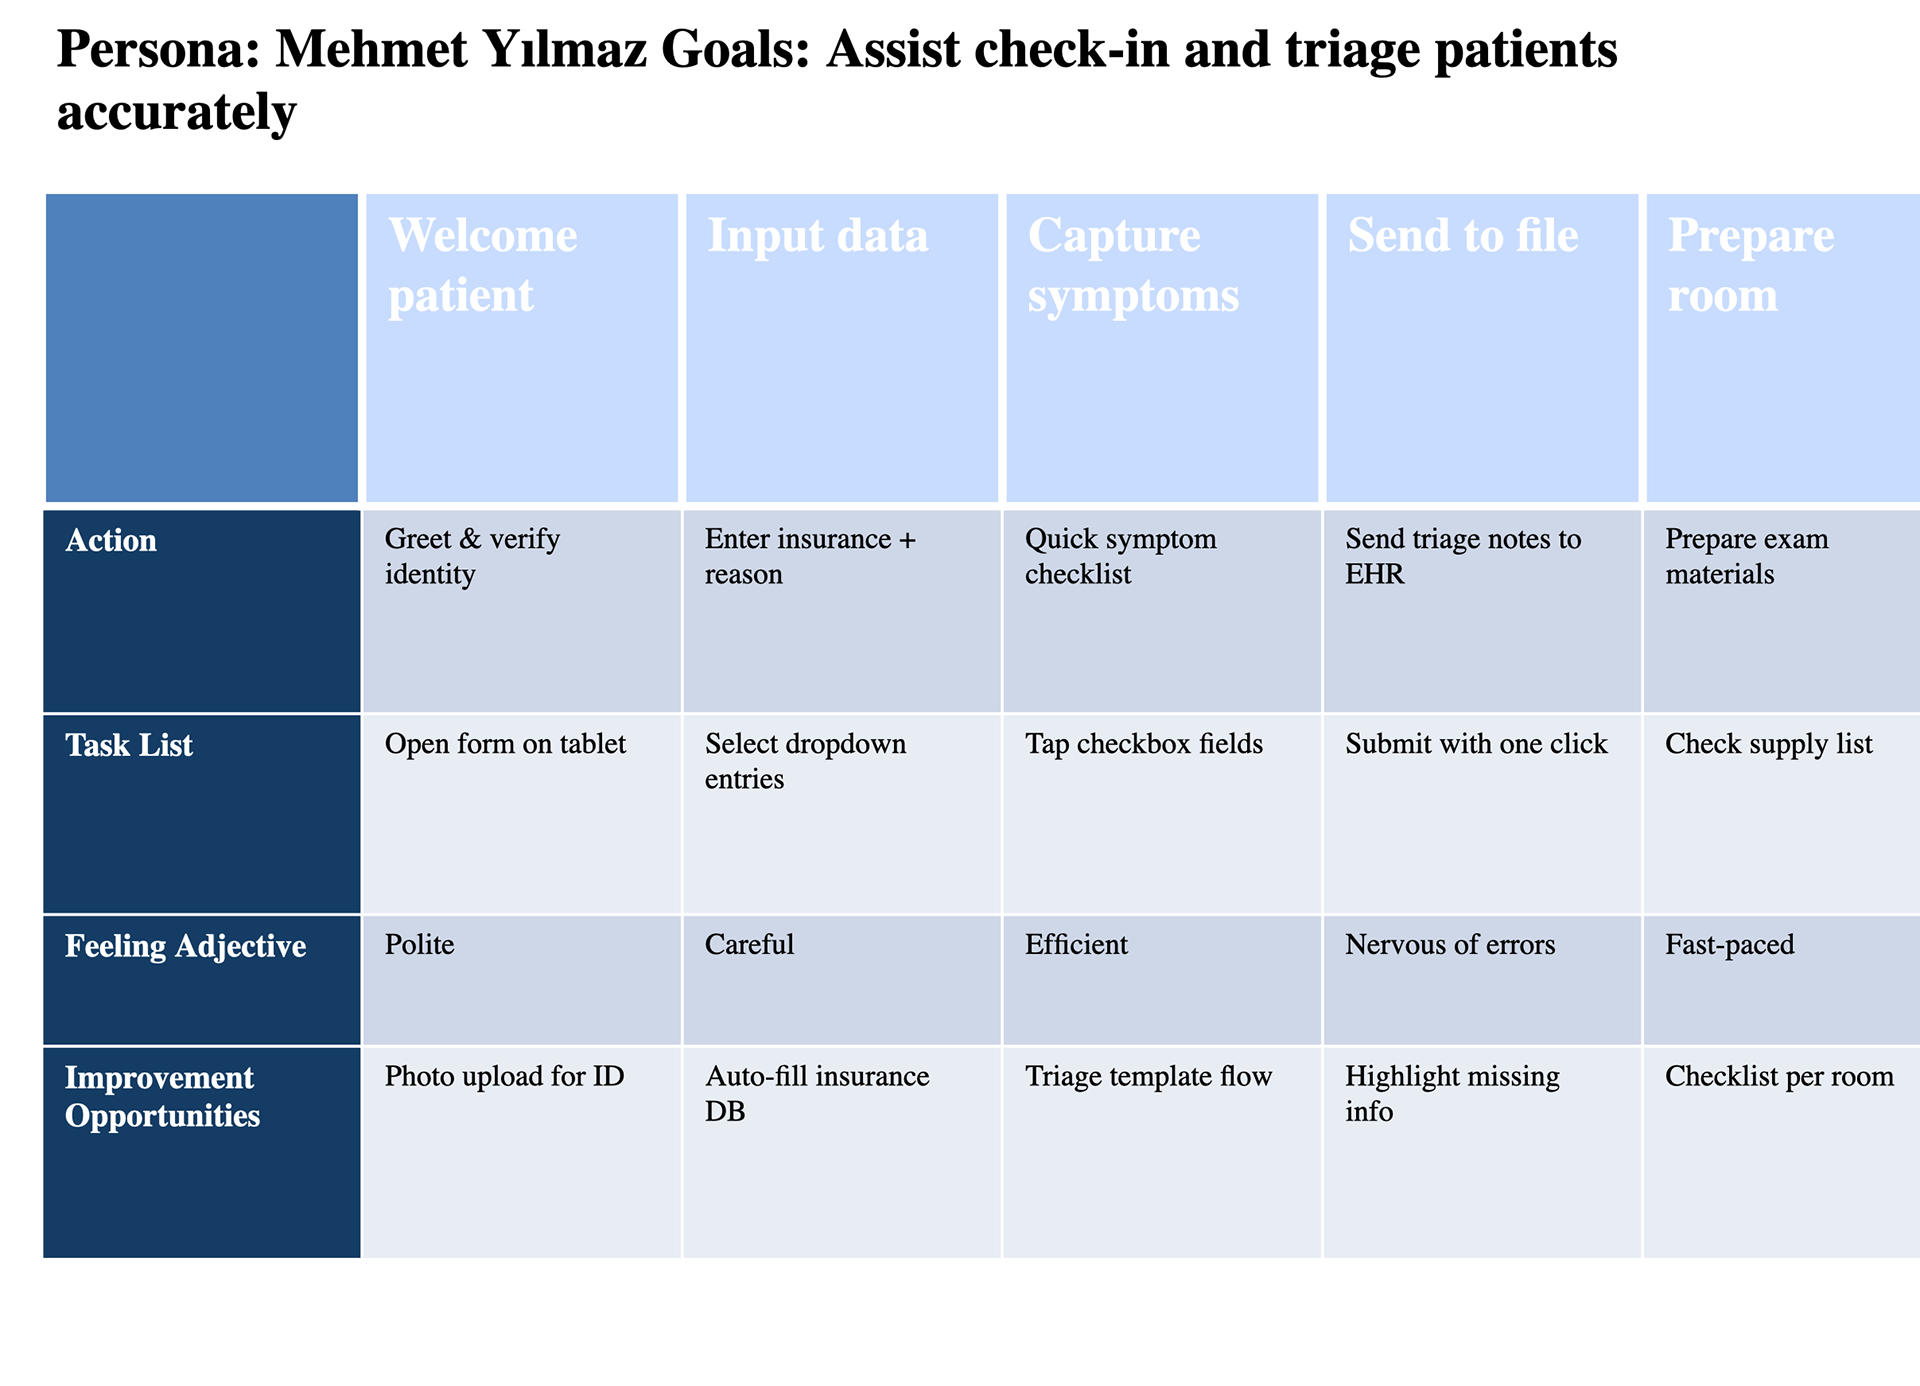Viewport: 1920px width, 1386px height.
Task: Select the Send triage notes to EHR cell
Action: click(1482, 611)
